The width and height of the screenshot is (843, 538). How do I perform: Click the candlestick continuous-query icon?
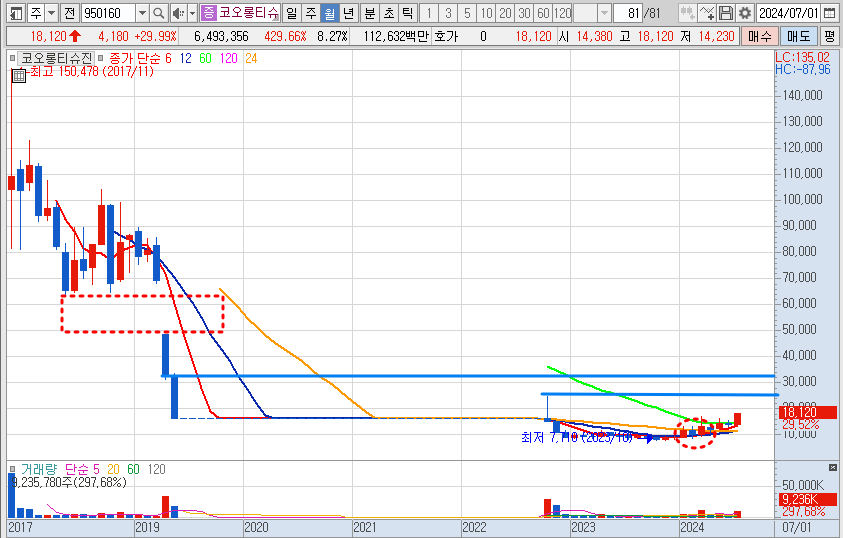(x=687, y=13)
